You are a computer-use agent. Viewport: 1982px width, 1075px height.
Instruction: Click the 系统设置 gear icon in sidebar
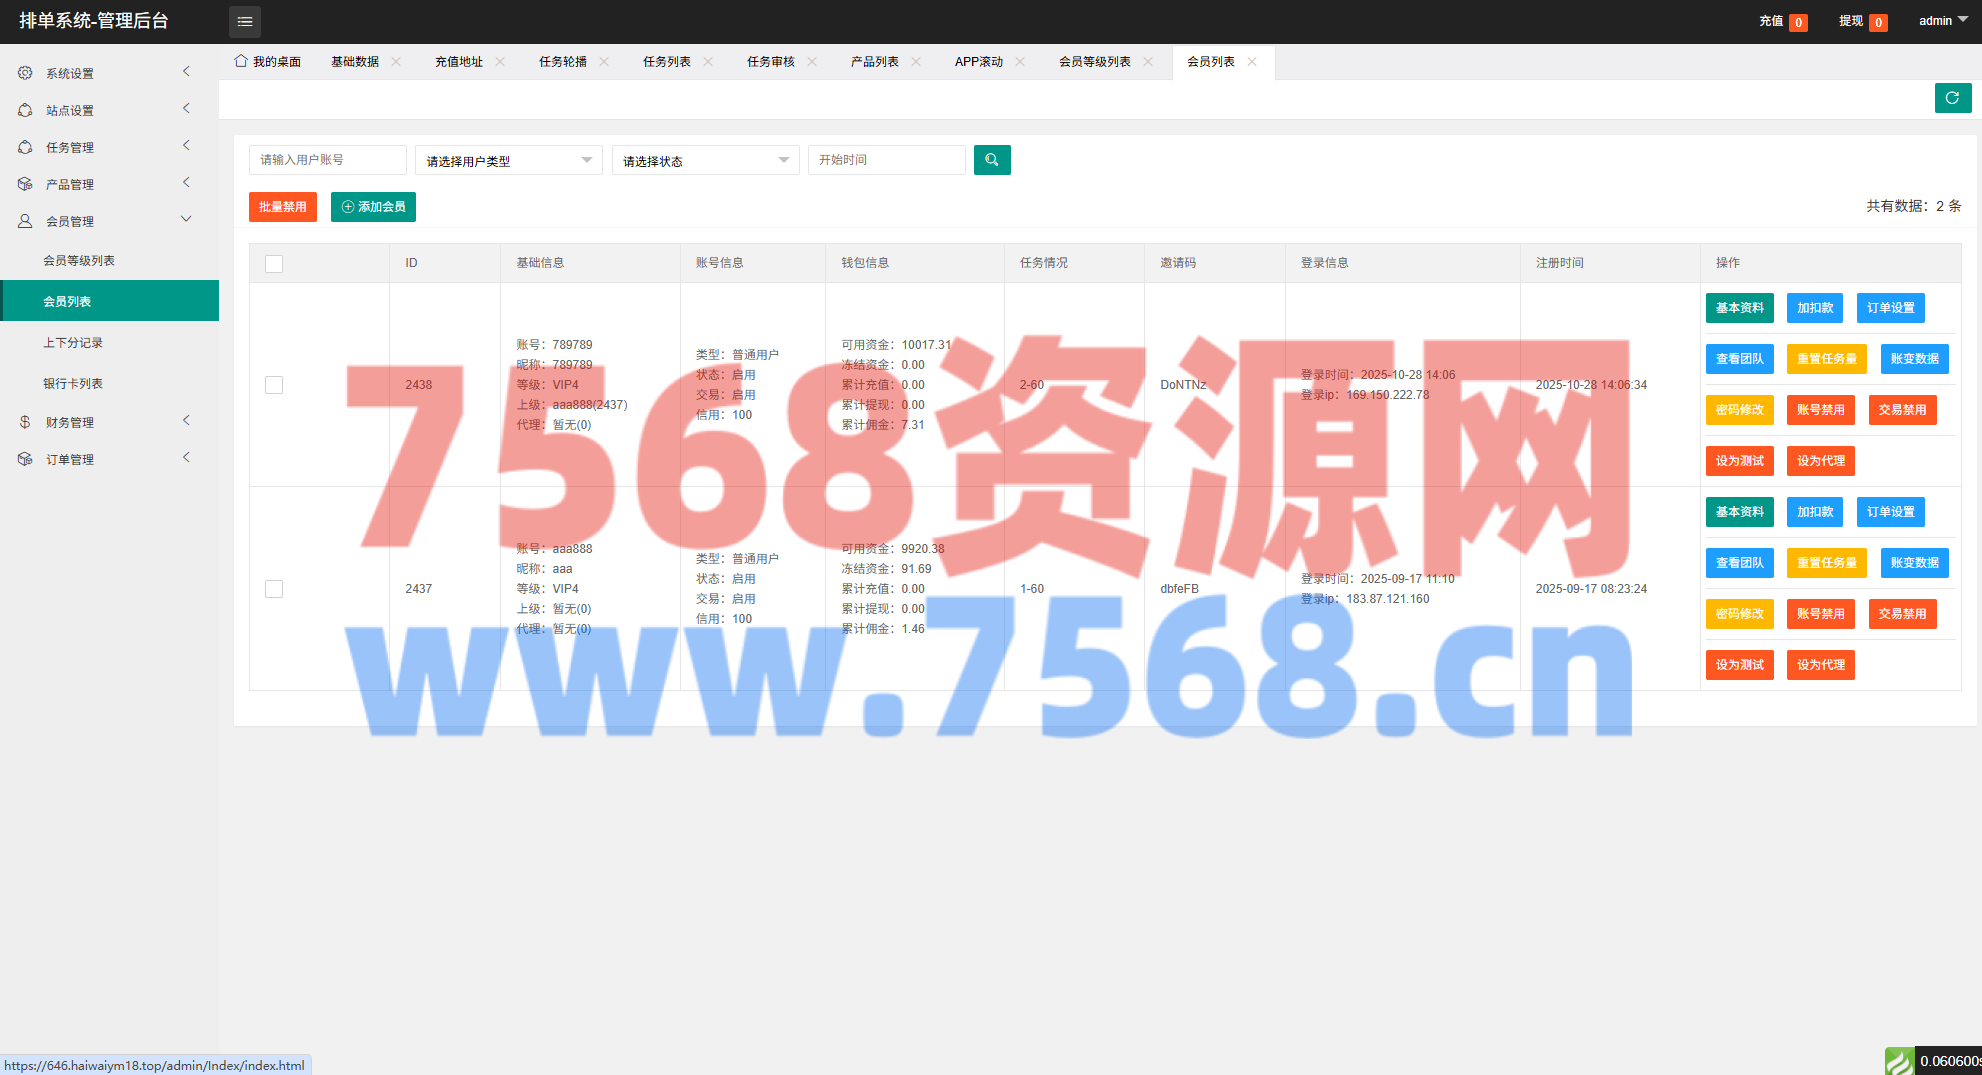tap(25, 73)
